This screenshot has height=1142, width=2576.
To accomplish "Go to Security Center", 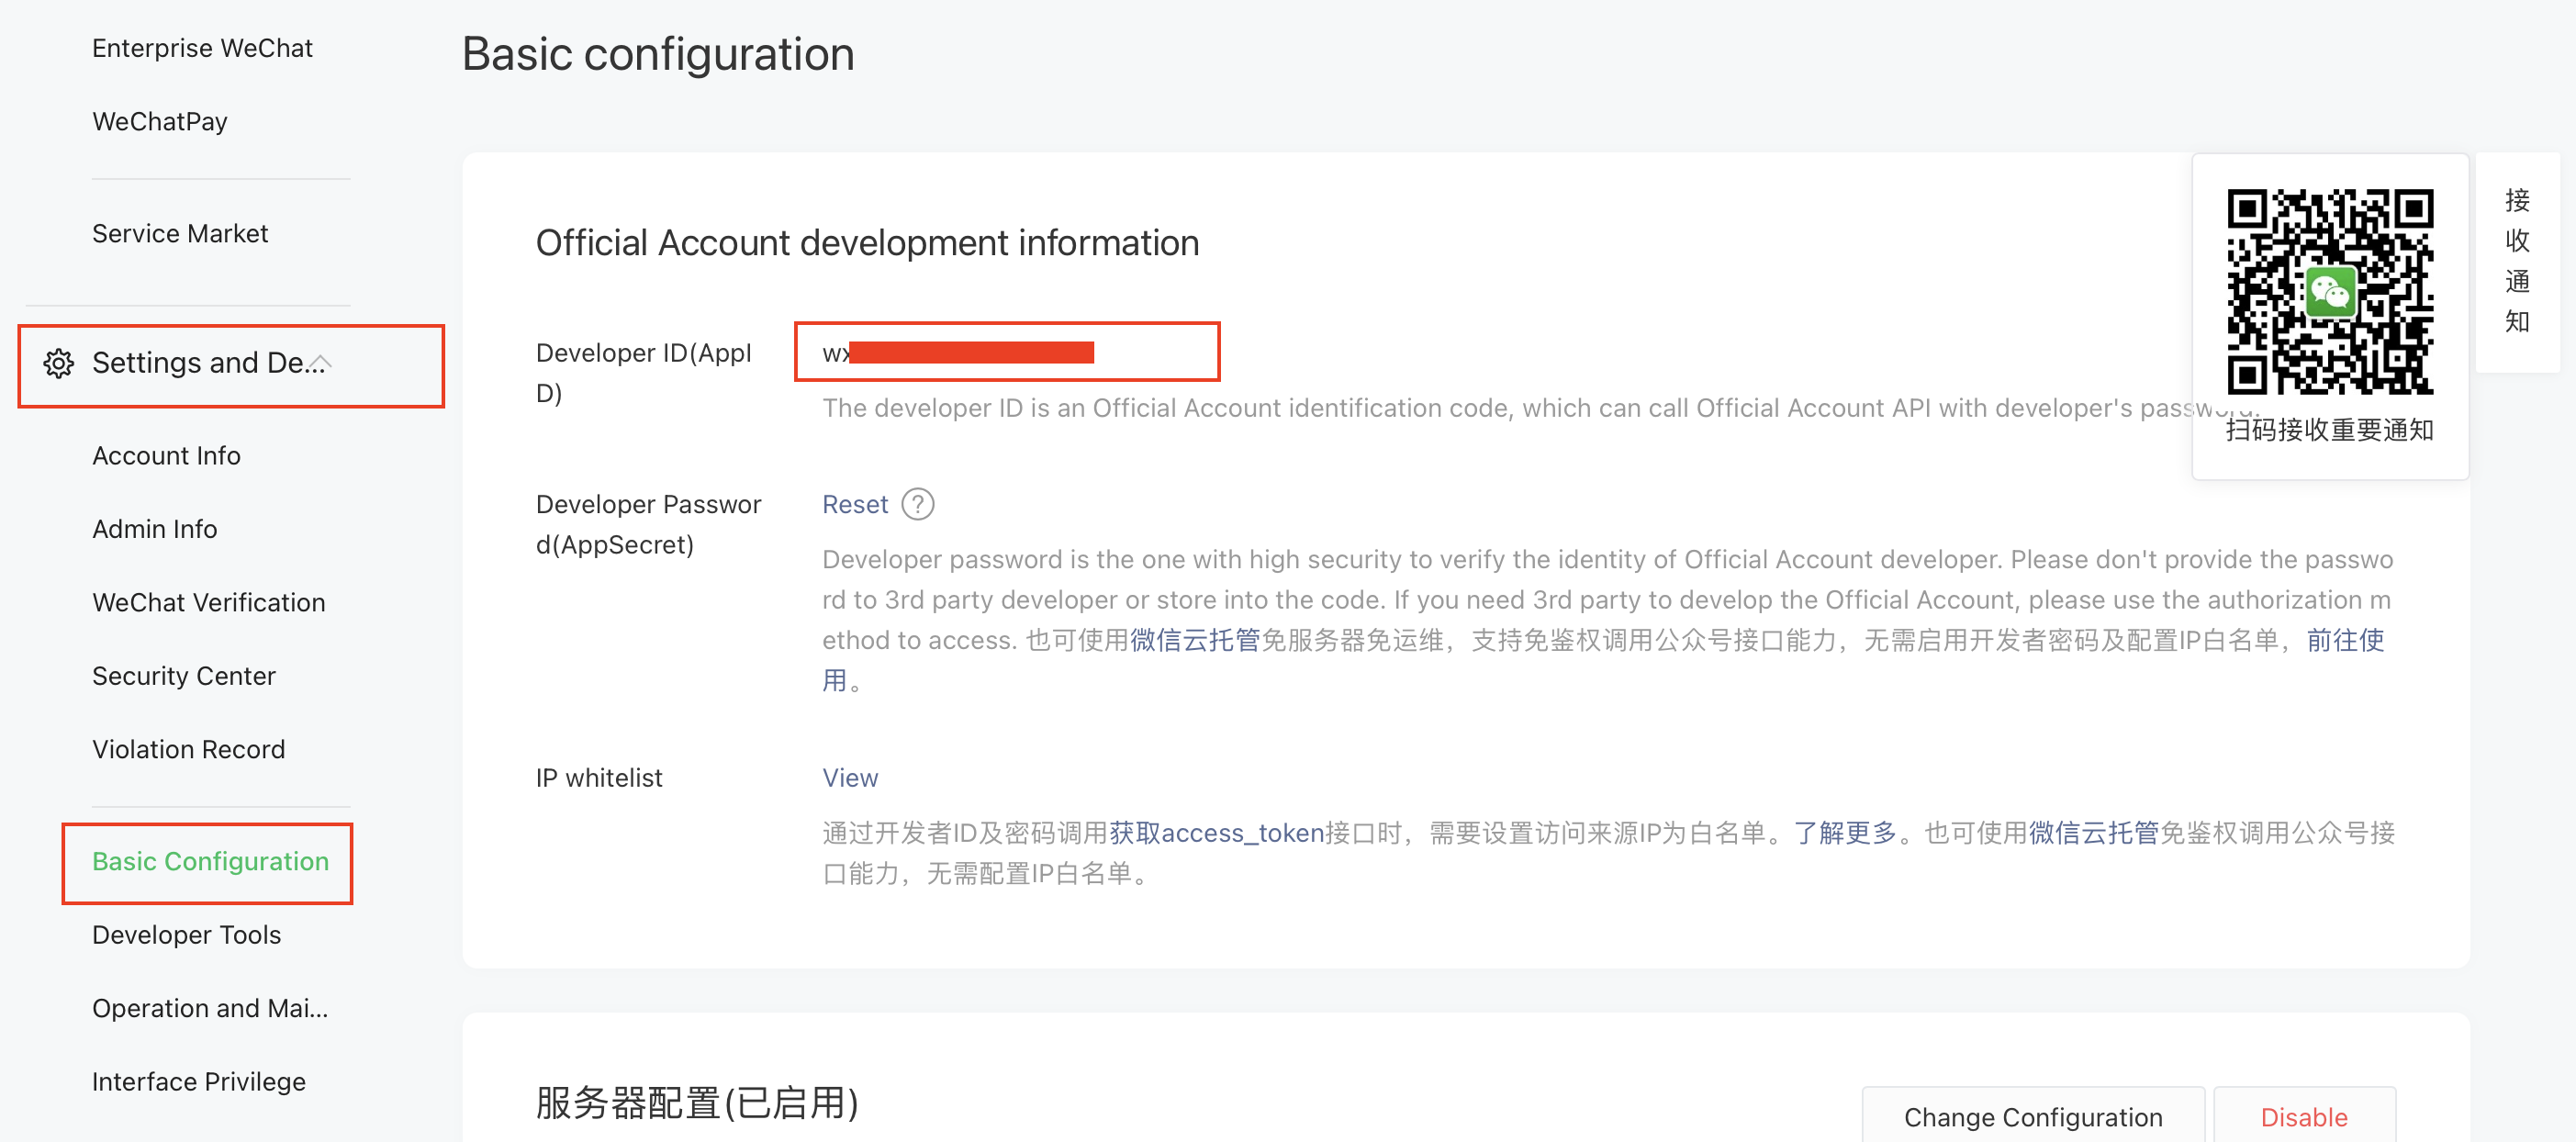I will pyautogui.click(x=183, y=675).
